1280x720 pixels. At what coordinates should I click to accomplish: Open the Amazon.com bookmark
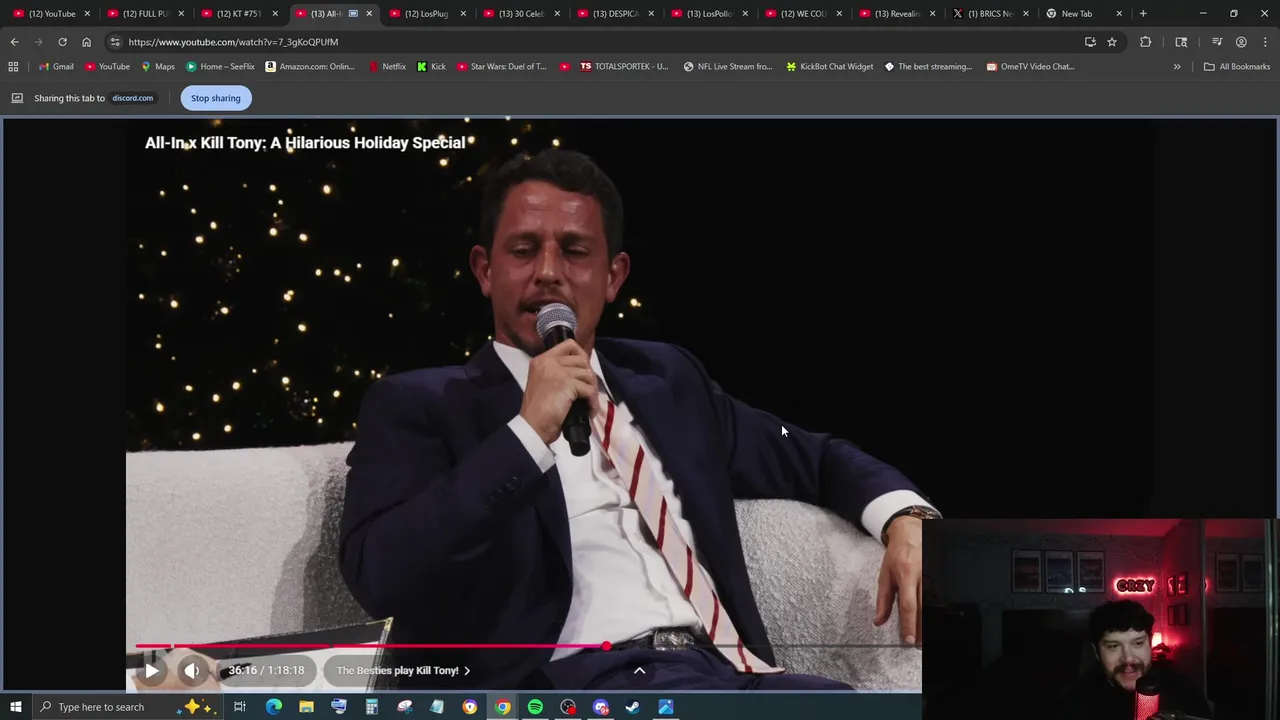tap(310, 67)
